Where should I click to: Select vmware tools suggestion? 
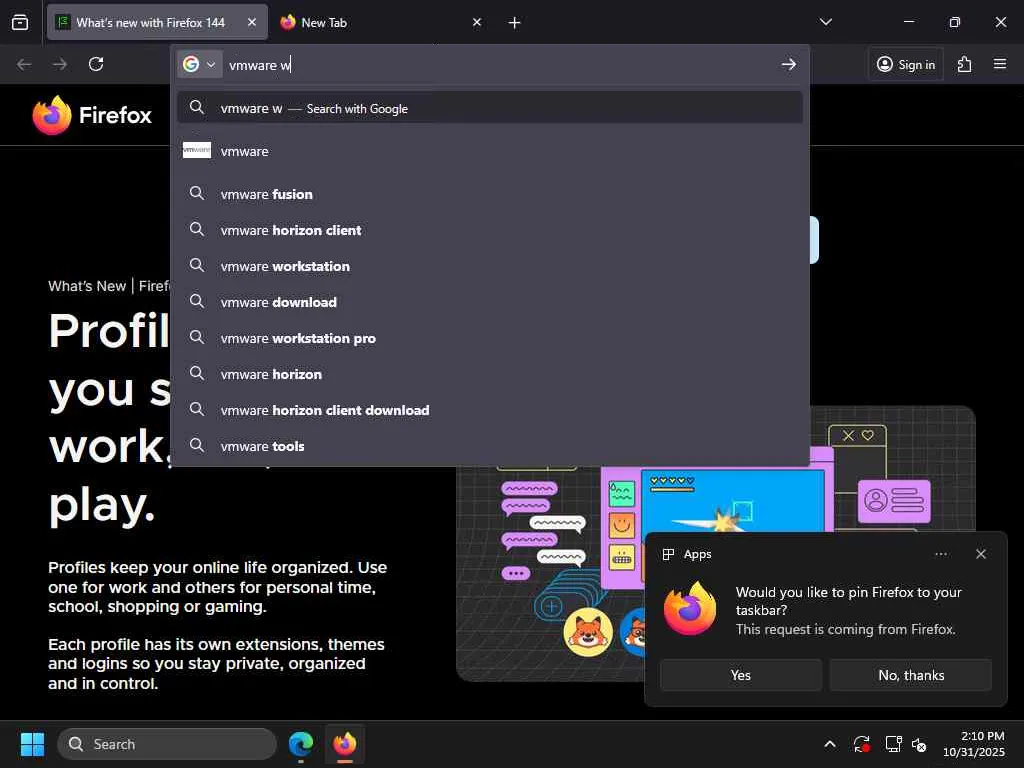pyautogui.click(x=490, y=445)
